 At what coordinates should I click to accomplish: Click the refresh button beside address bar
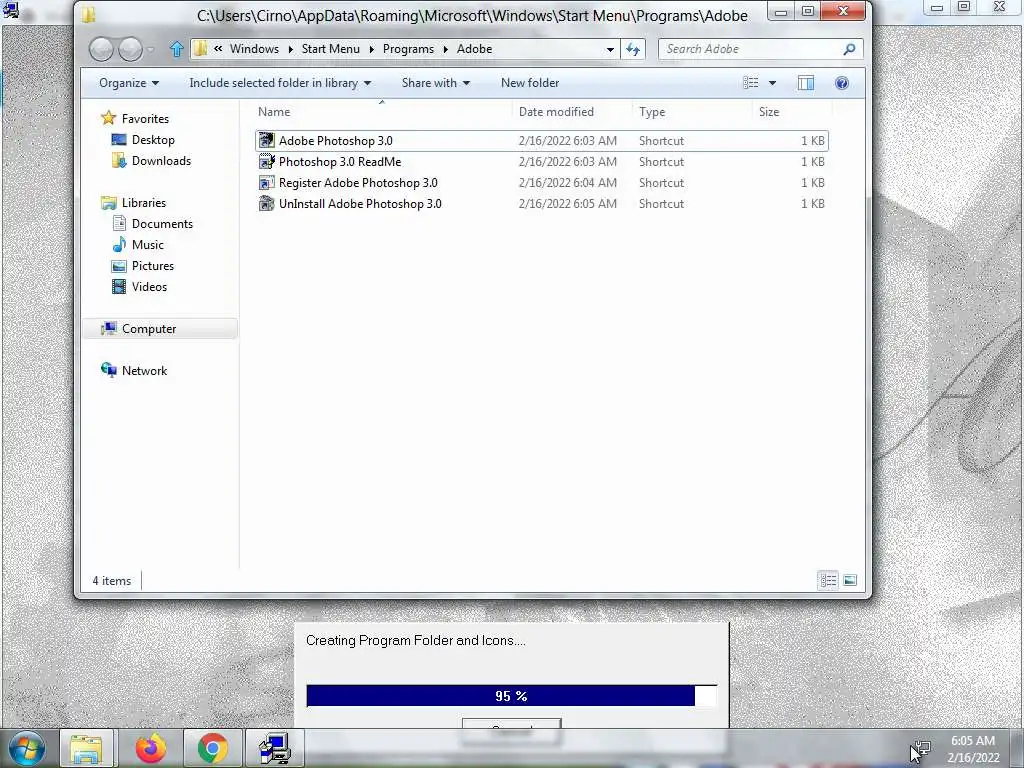click(x=633, y=49)
